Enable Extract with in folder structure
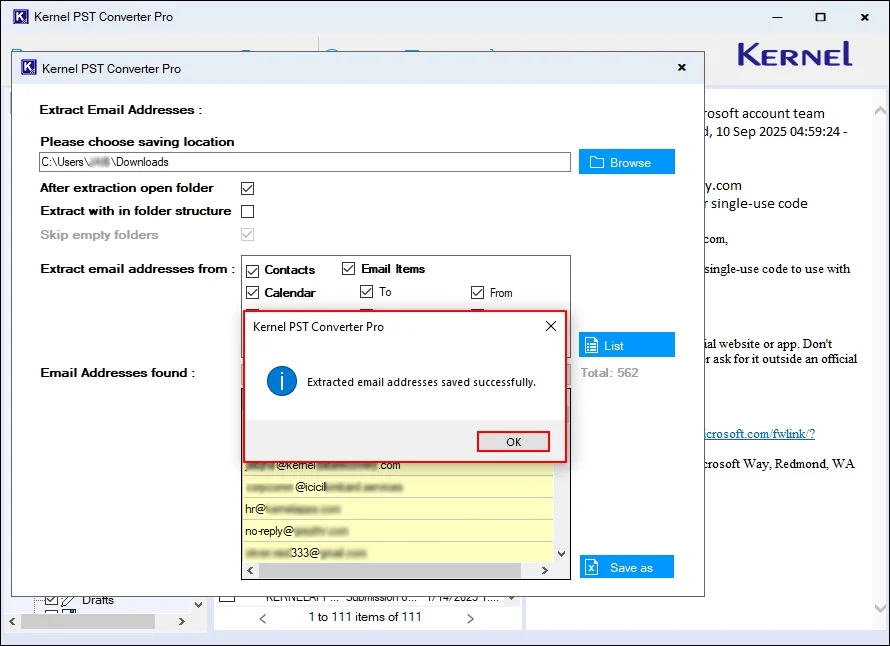Viewport: 890px width, 646px height. click(247, 211)
